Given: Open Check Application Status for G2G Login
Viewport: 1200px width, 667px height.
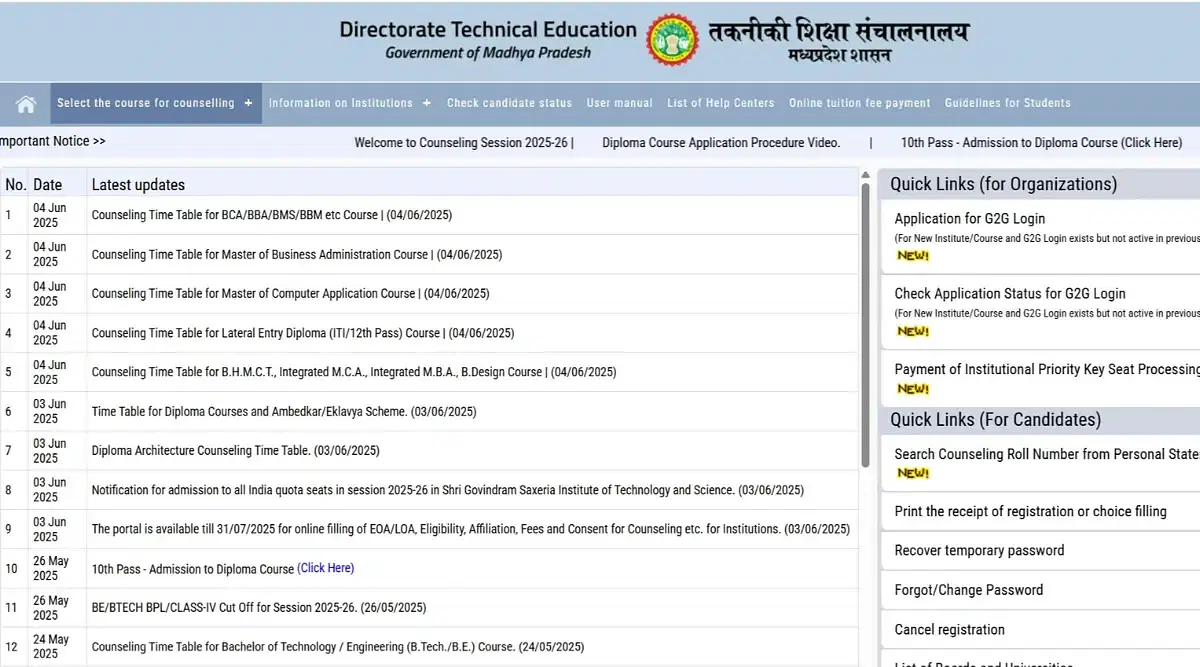Looking at the screenshot, I should 1010,294.
